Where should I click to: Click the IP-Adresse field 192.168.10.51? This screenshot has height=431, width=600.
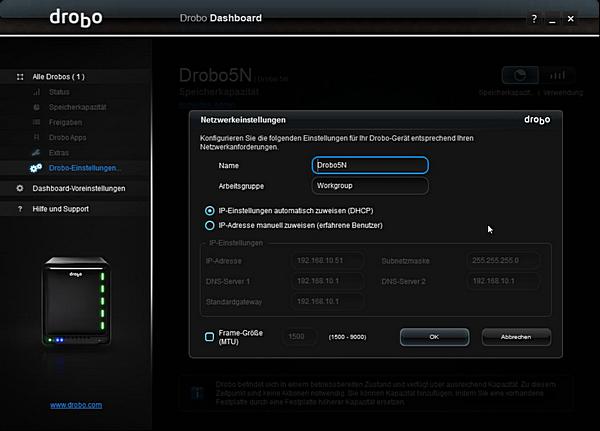(x=327, y=260)
